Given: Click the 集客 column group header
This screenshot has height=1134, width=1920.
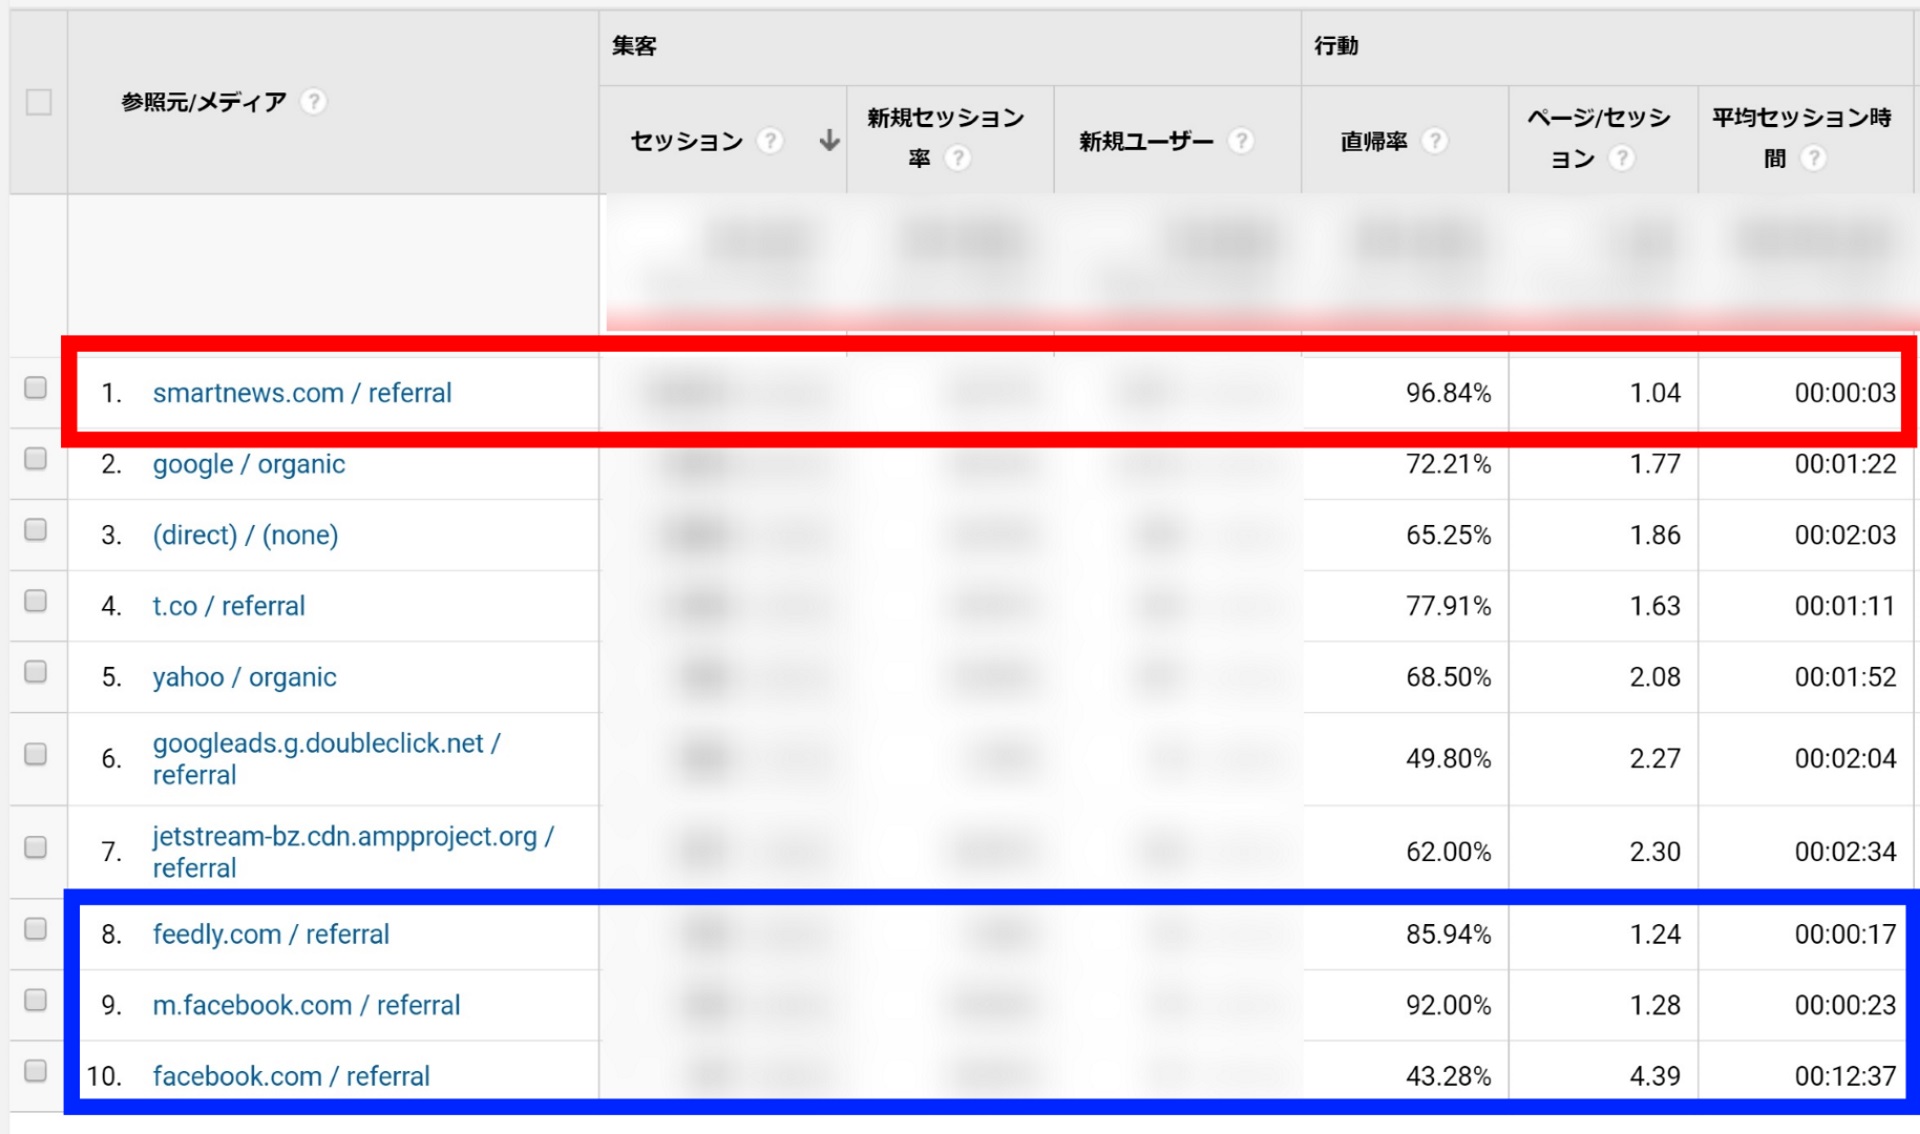Looking at the screenshot, I should 634,46.
